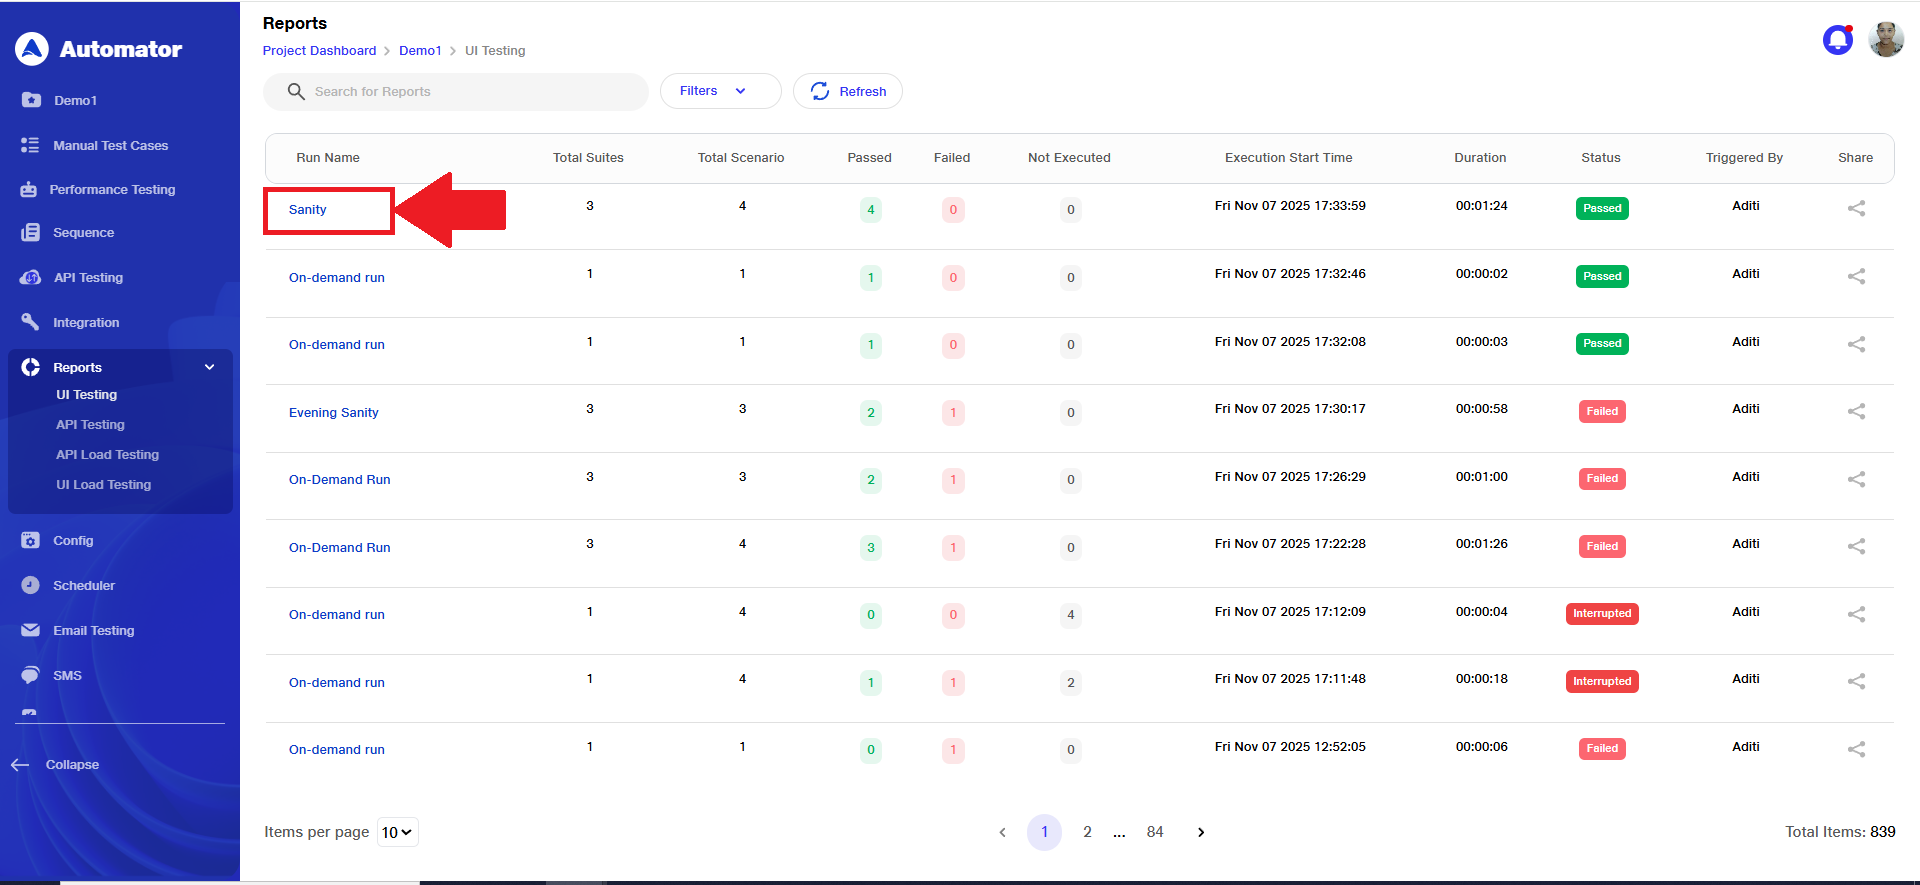Select API Load Testing under Reports
Screen dimensions: 1920x885
pos(107,455)
